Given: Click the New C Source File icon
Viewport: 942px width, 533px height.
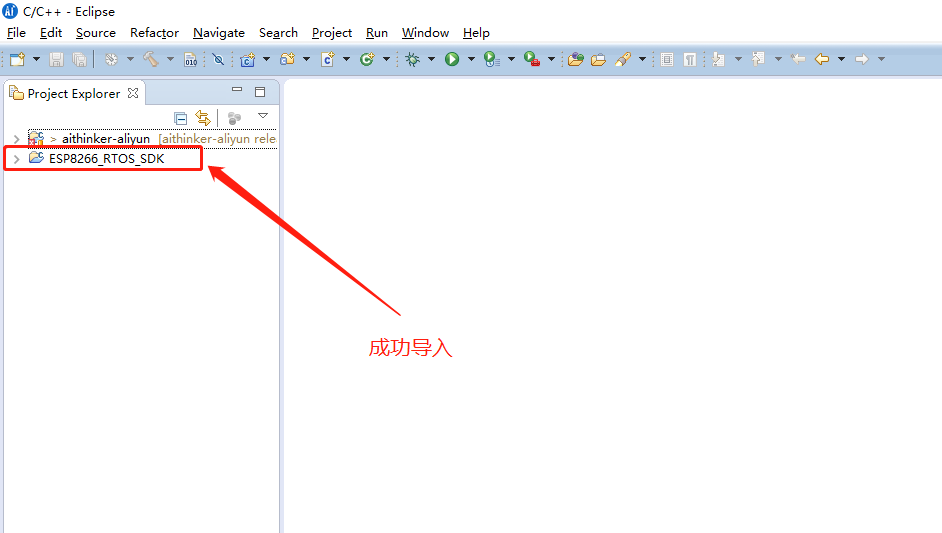Looking at the screenshot, I should (327, 59).
